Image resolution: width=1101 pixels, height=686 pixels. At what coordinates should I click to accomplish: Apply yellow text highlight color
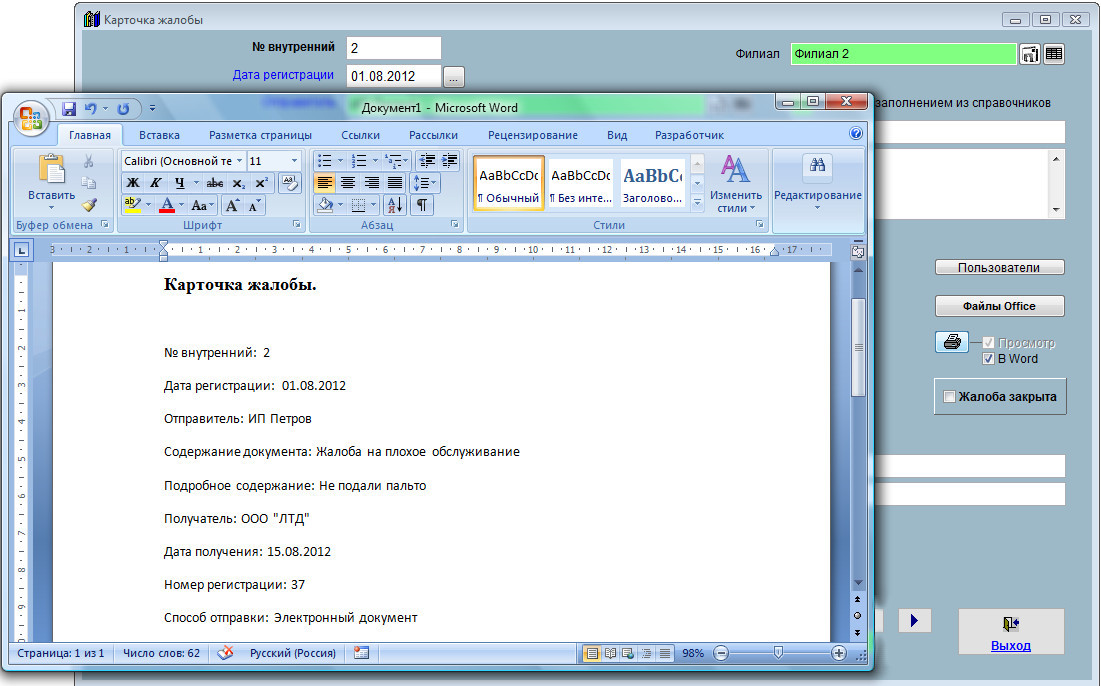[133, 205]
